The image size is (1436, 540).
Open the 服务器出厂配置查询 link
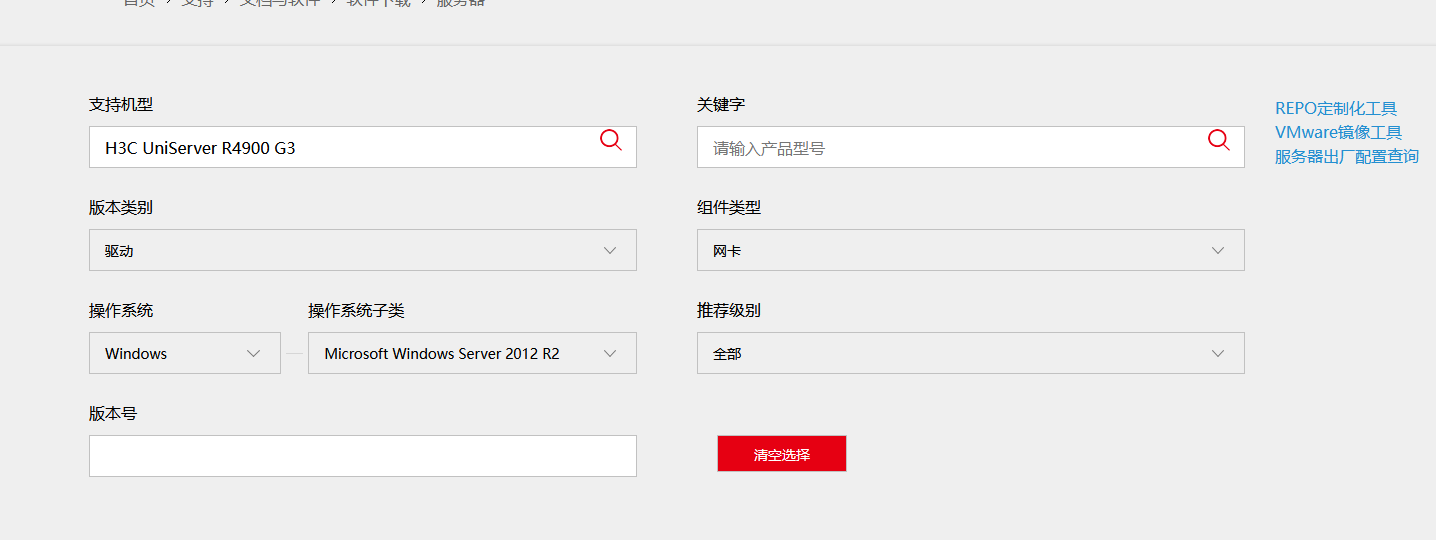pyautogui.click(x=1347, y=156)
